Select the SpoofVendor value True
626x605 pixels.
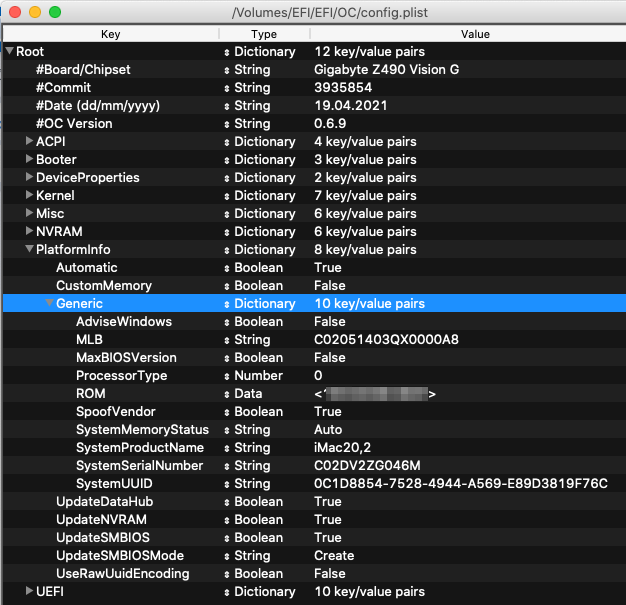328,412
